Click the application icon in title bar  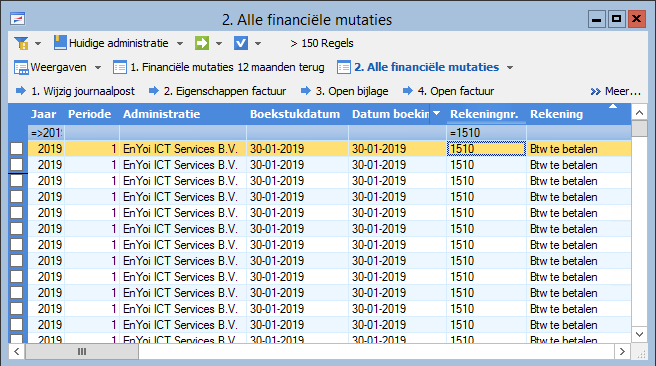[18, 19]
